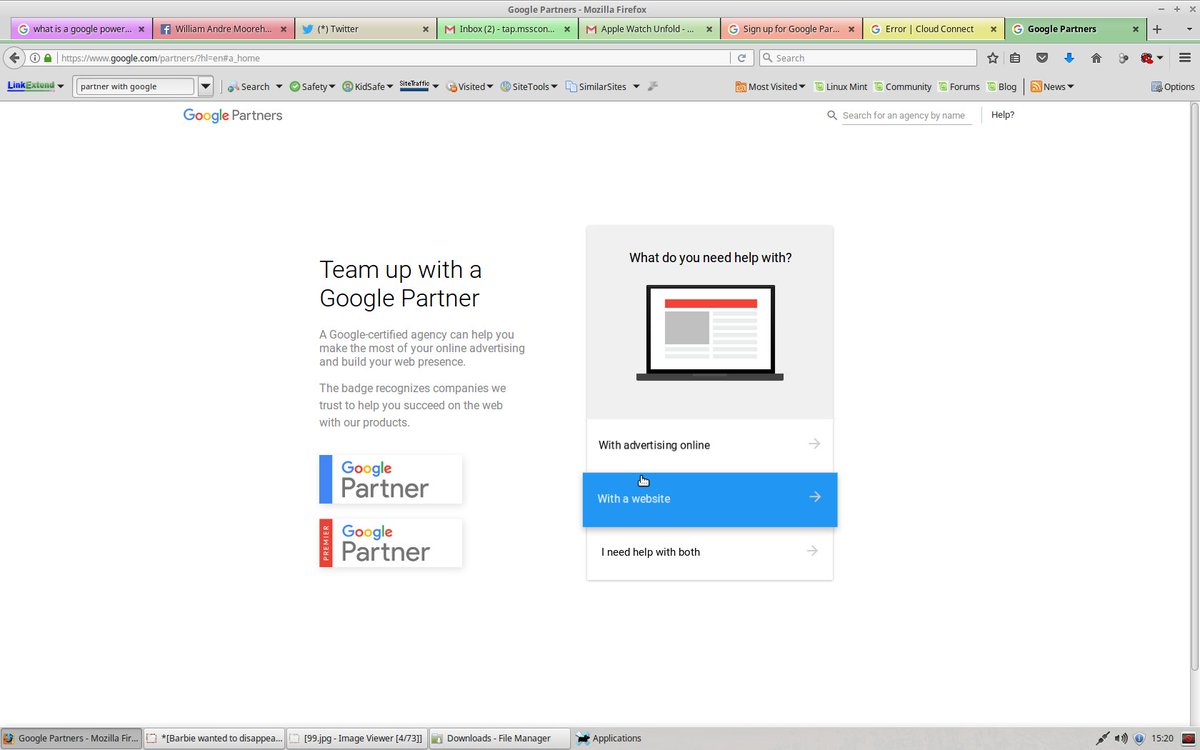Screen dimensions: 1200x750
Task: Click the Firefox search bar
Action: pyautogui.click(x=868, y=58)
